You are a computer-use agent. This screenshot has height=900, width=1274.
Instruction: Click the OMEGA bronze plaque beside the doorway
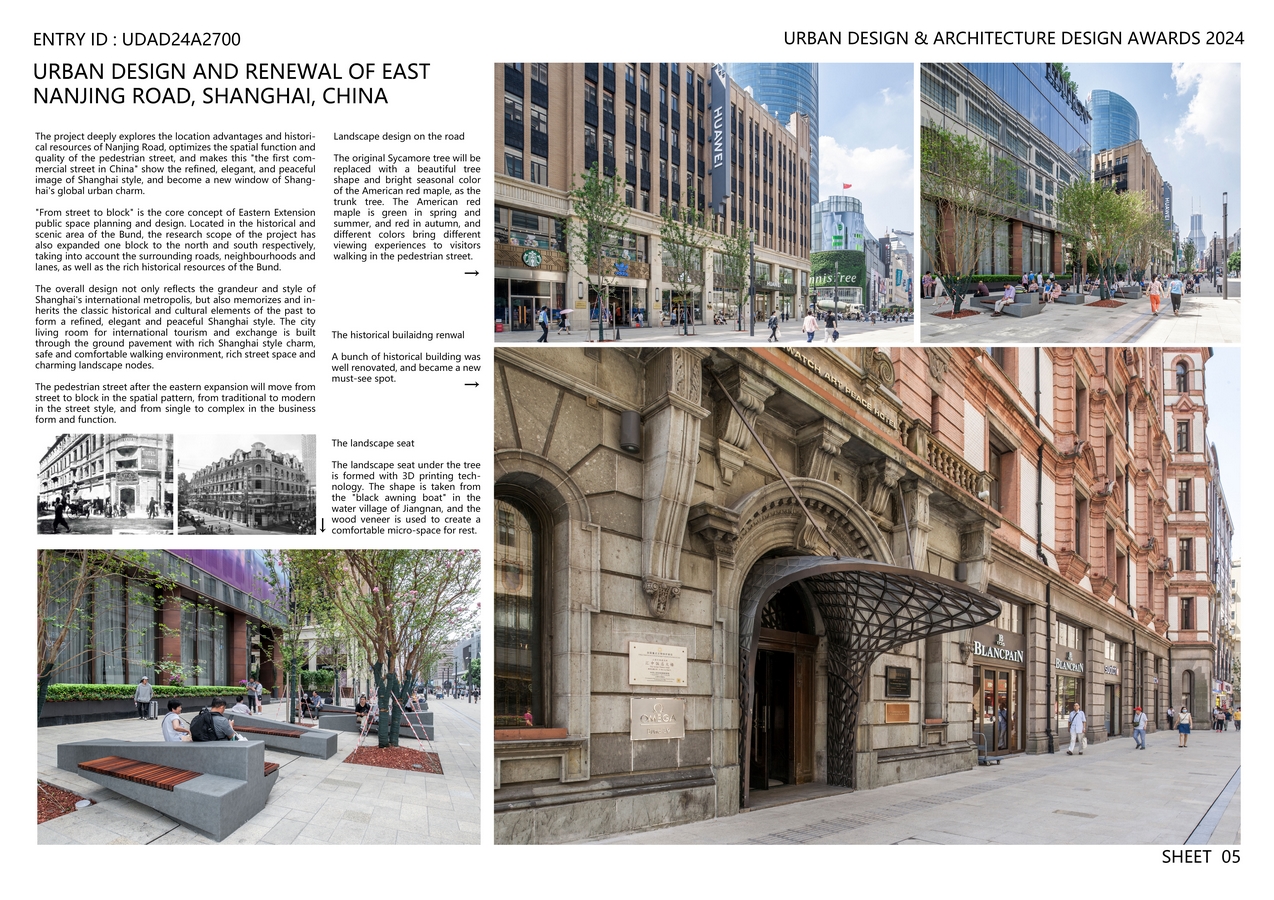click(658, 718)
